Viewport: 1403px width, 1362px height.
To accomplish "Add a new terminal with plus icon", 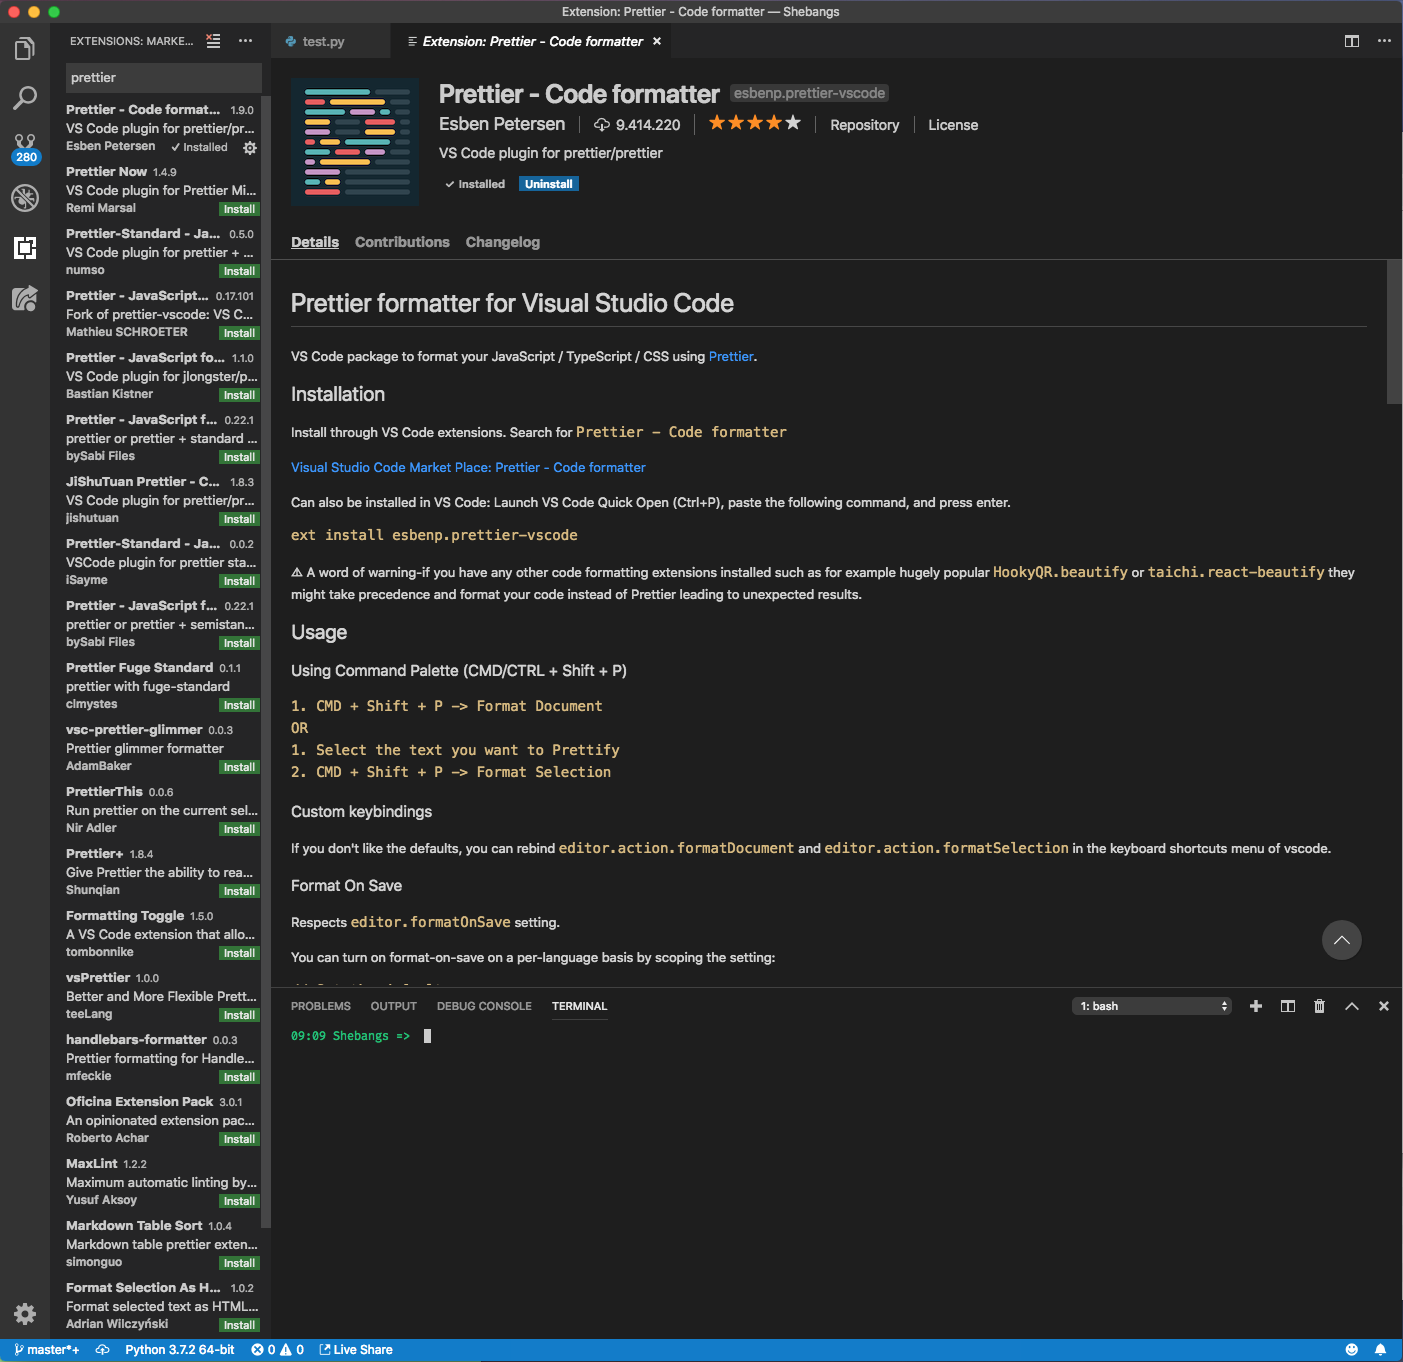I will pos(1256,1006).
